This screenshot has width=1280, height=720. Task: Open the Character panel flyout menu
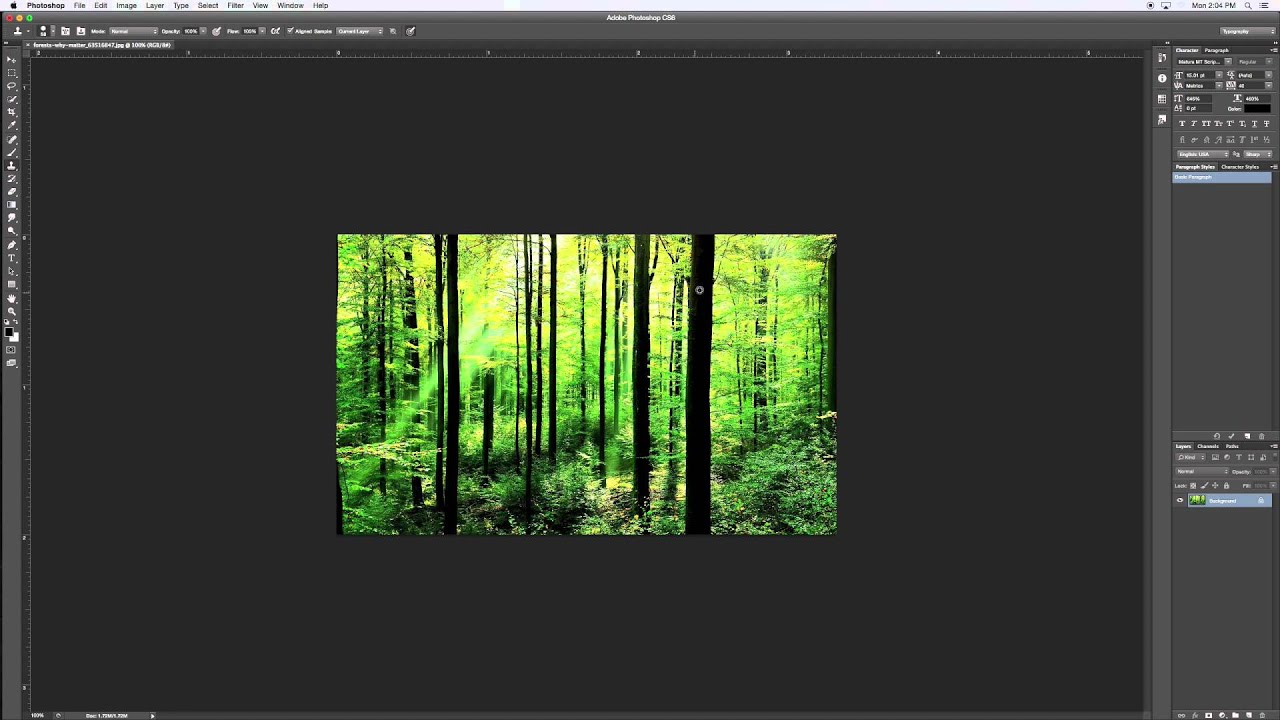[1273, 50]
